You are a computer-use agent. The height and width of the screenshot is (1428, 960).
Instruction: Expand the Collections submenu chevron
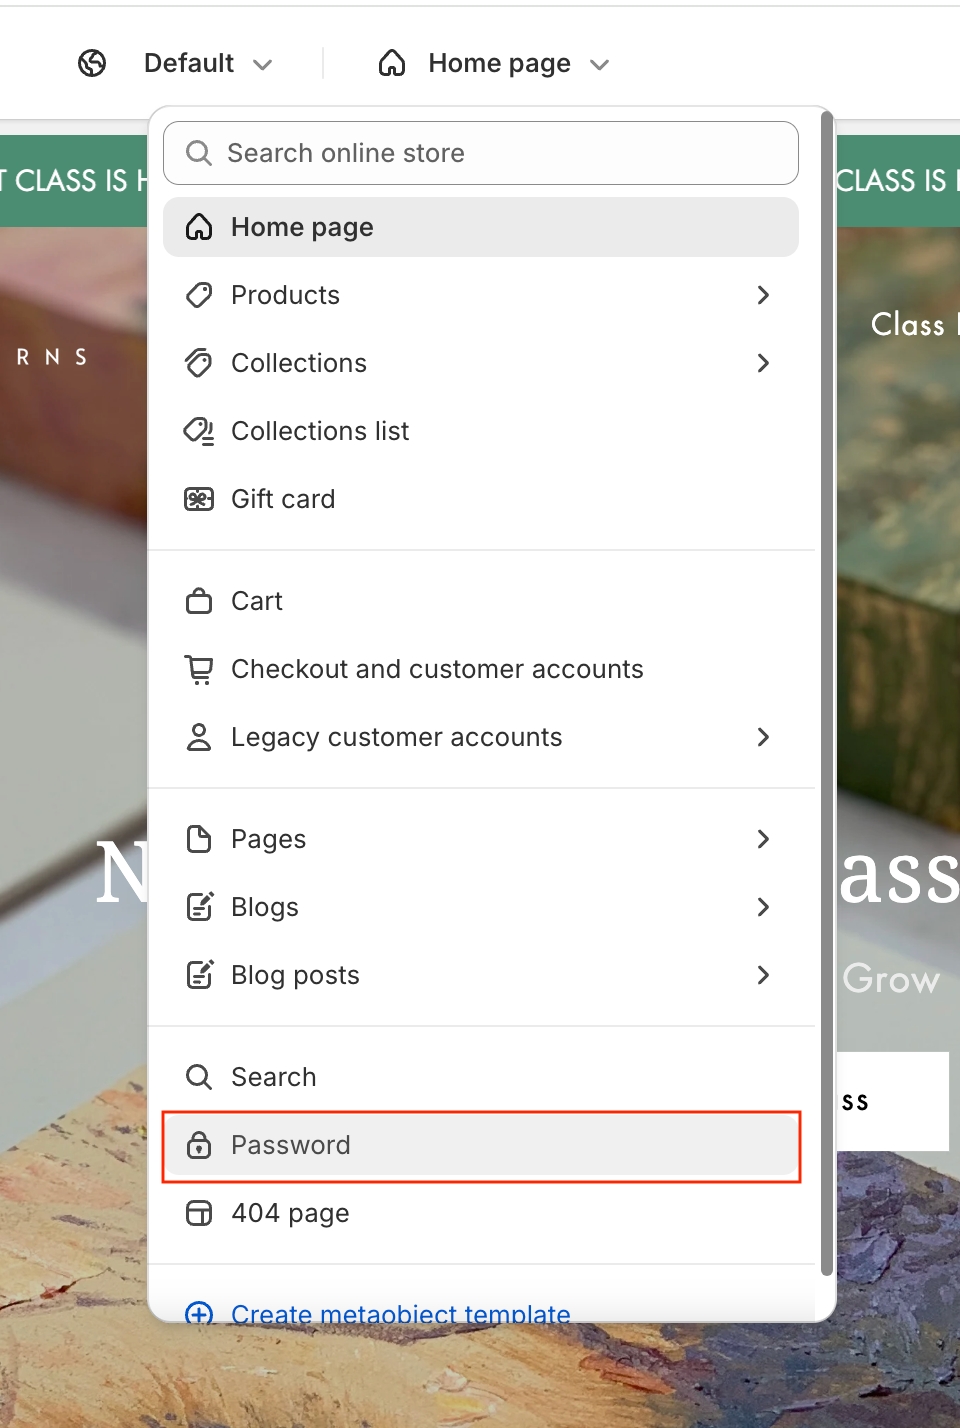tap(763, 363)
